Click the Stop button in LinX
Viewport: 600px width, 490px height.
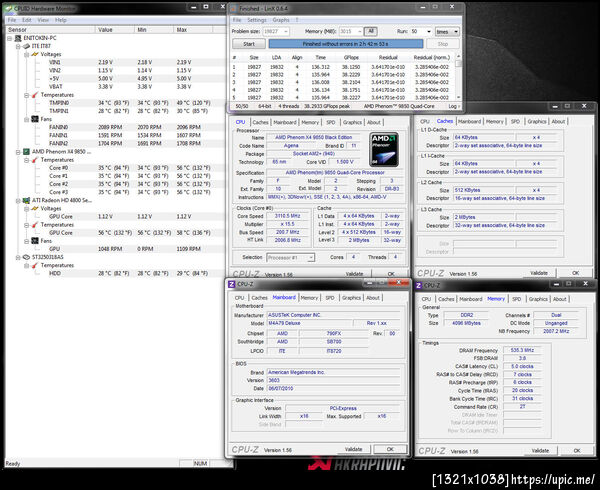click(x=443, y=44)
